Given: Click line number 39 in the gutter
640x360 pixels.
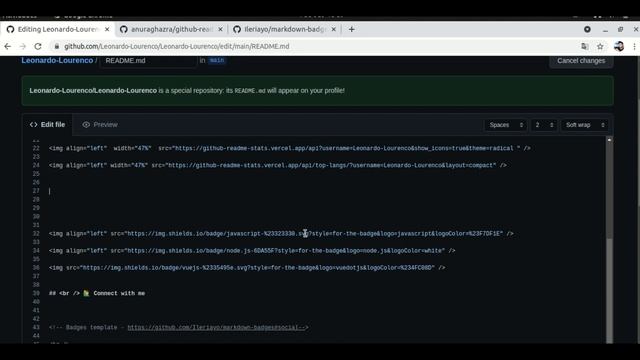Looking at the screenshot, I should (x=36, y=293).
